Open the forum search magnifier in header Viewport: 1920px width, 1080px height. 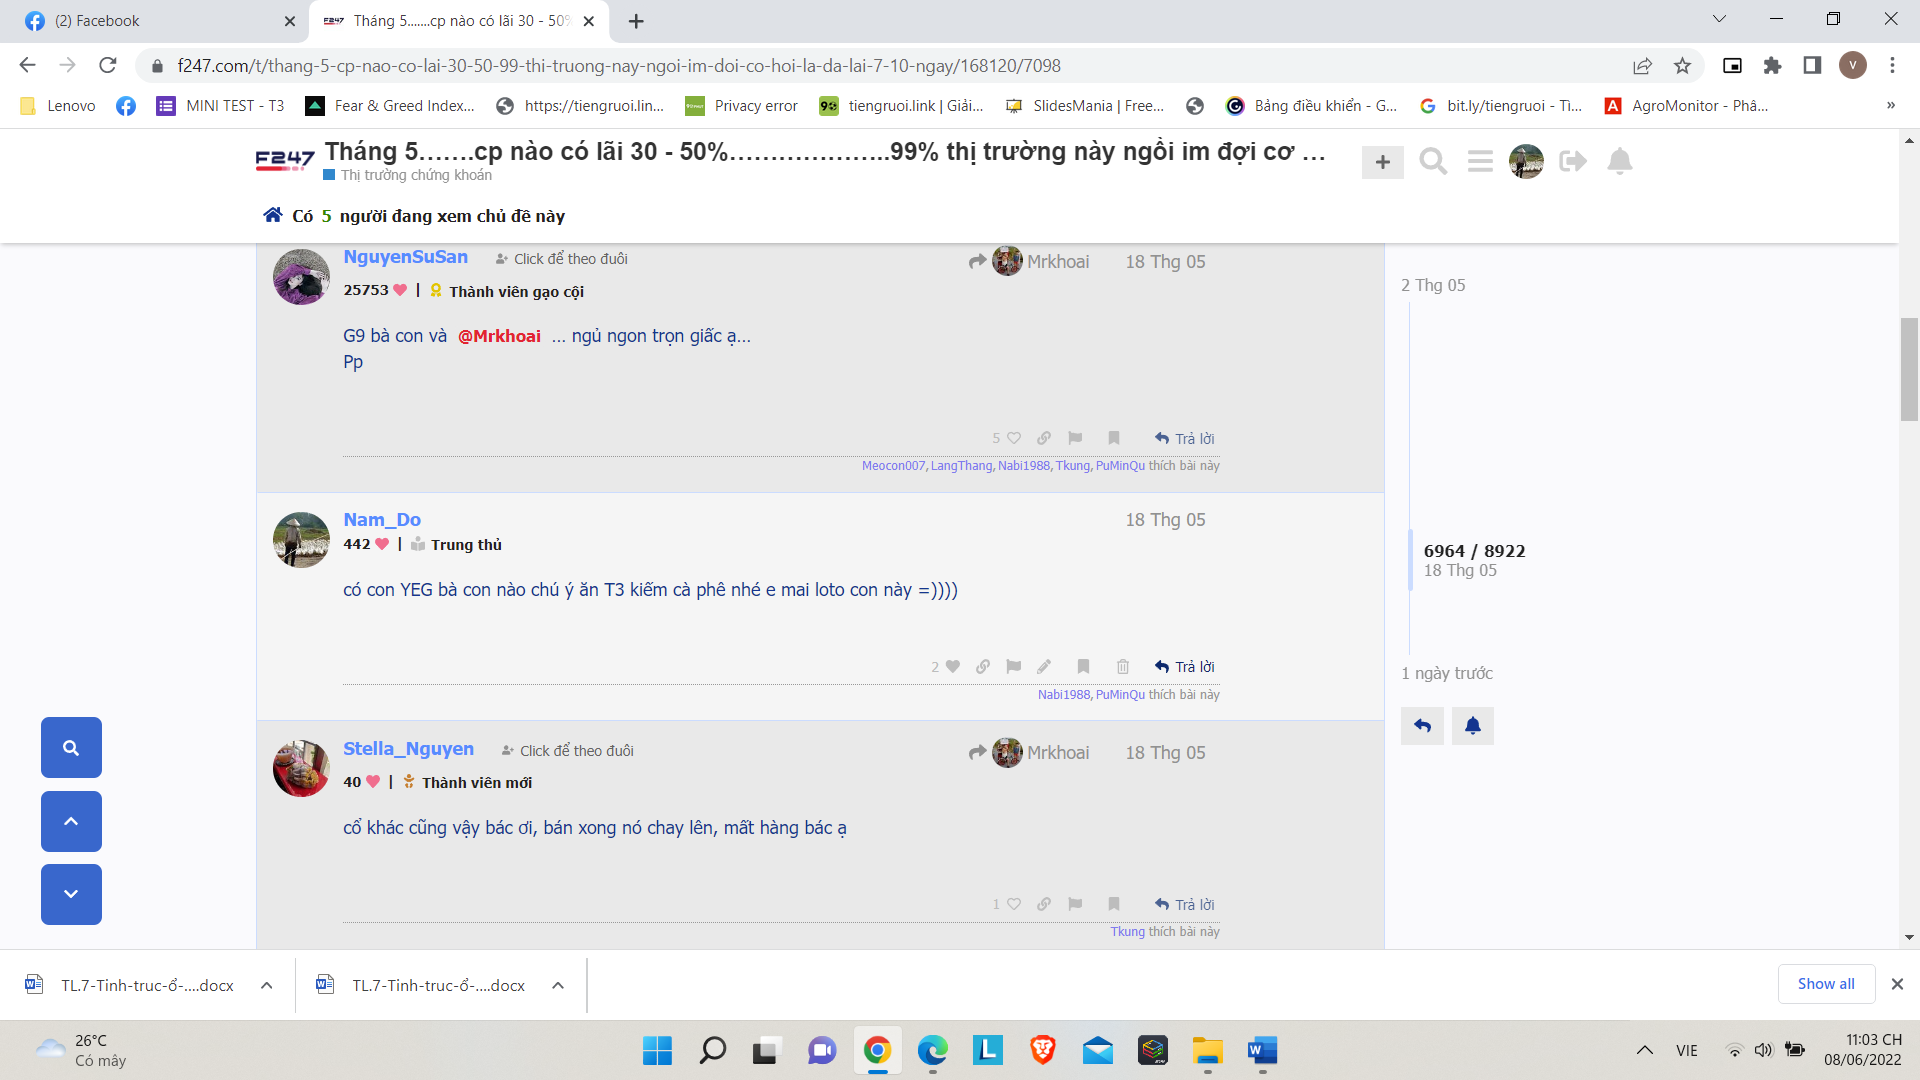tap(1433, 161)
